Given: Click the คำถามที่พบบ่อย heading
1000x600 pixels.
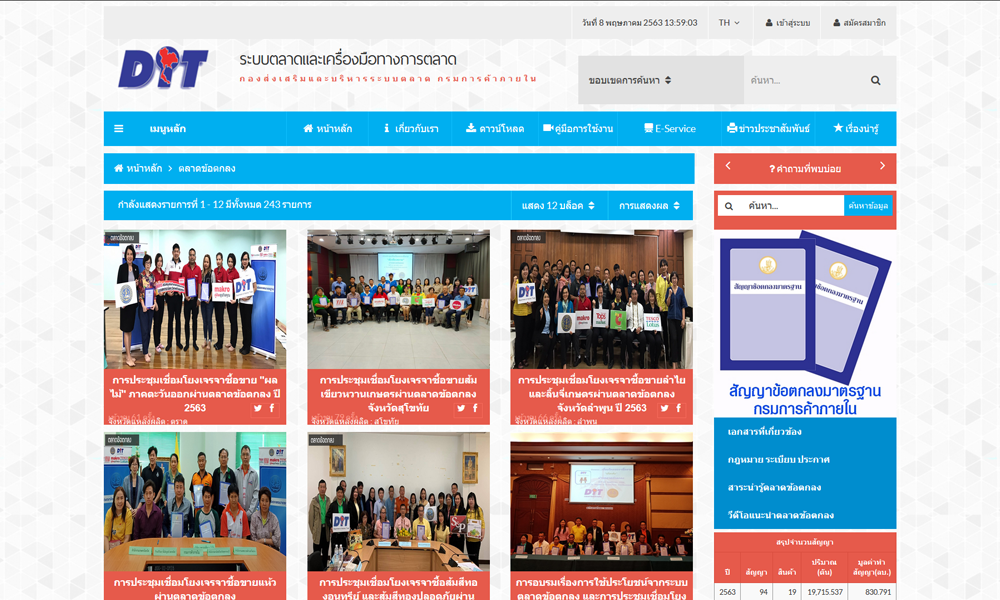Looking at the screenshot, I should click(805, 169).
